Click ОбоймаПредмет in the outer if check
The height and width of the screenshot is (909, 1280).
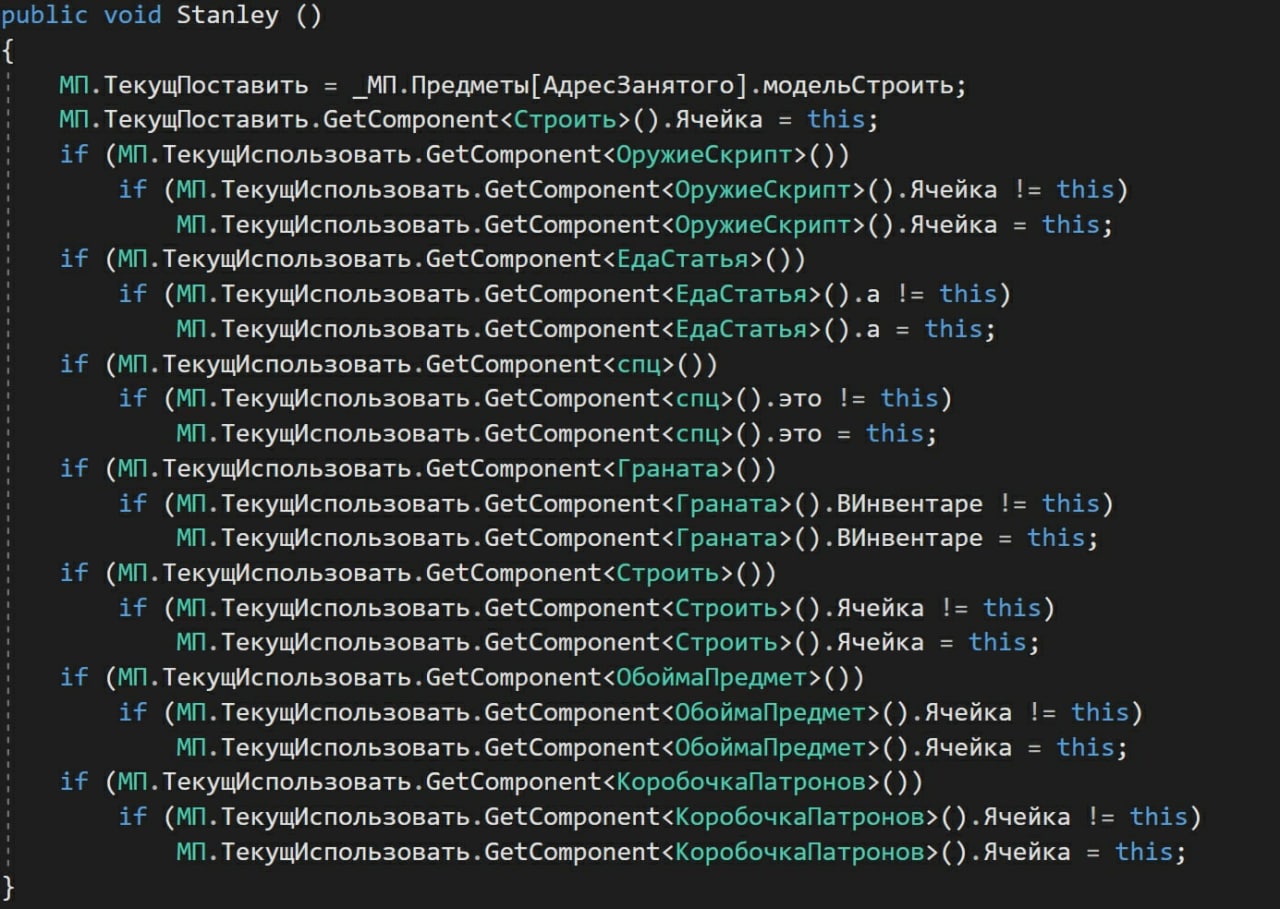click(711, 677)
